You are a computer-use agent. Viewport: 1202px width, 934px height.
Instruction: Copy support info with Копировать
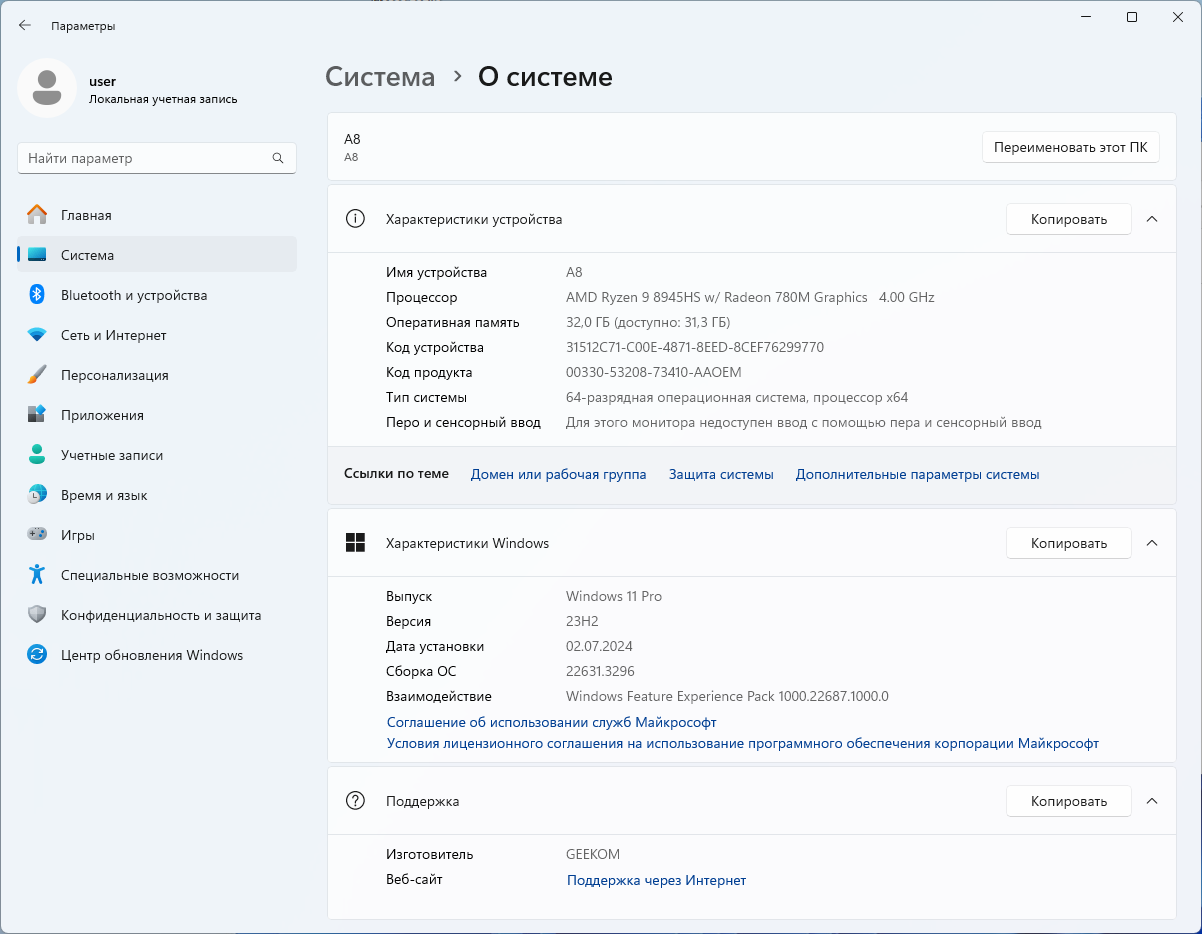click(1068, 801)
